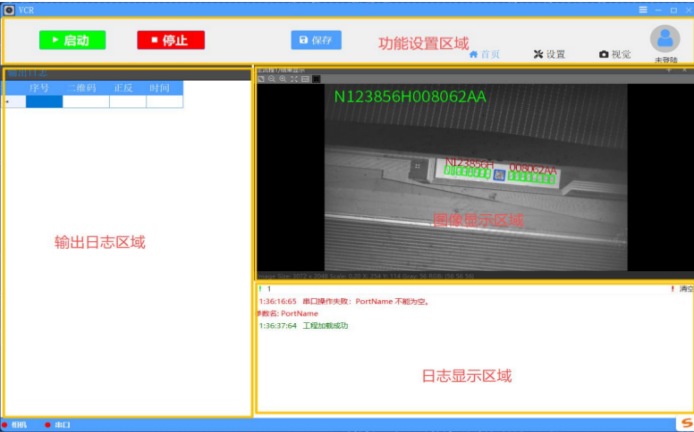The image size is (694, 432).
Task: Click the red 停止 stop button
Action: [171, 40]
